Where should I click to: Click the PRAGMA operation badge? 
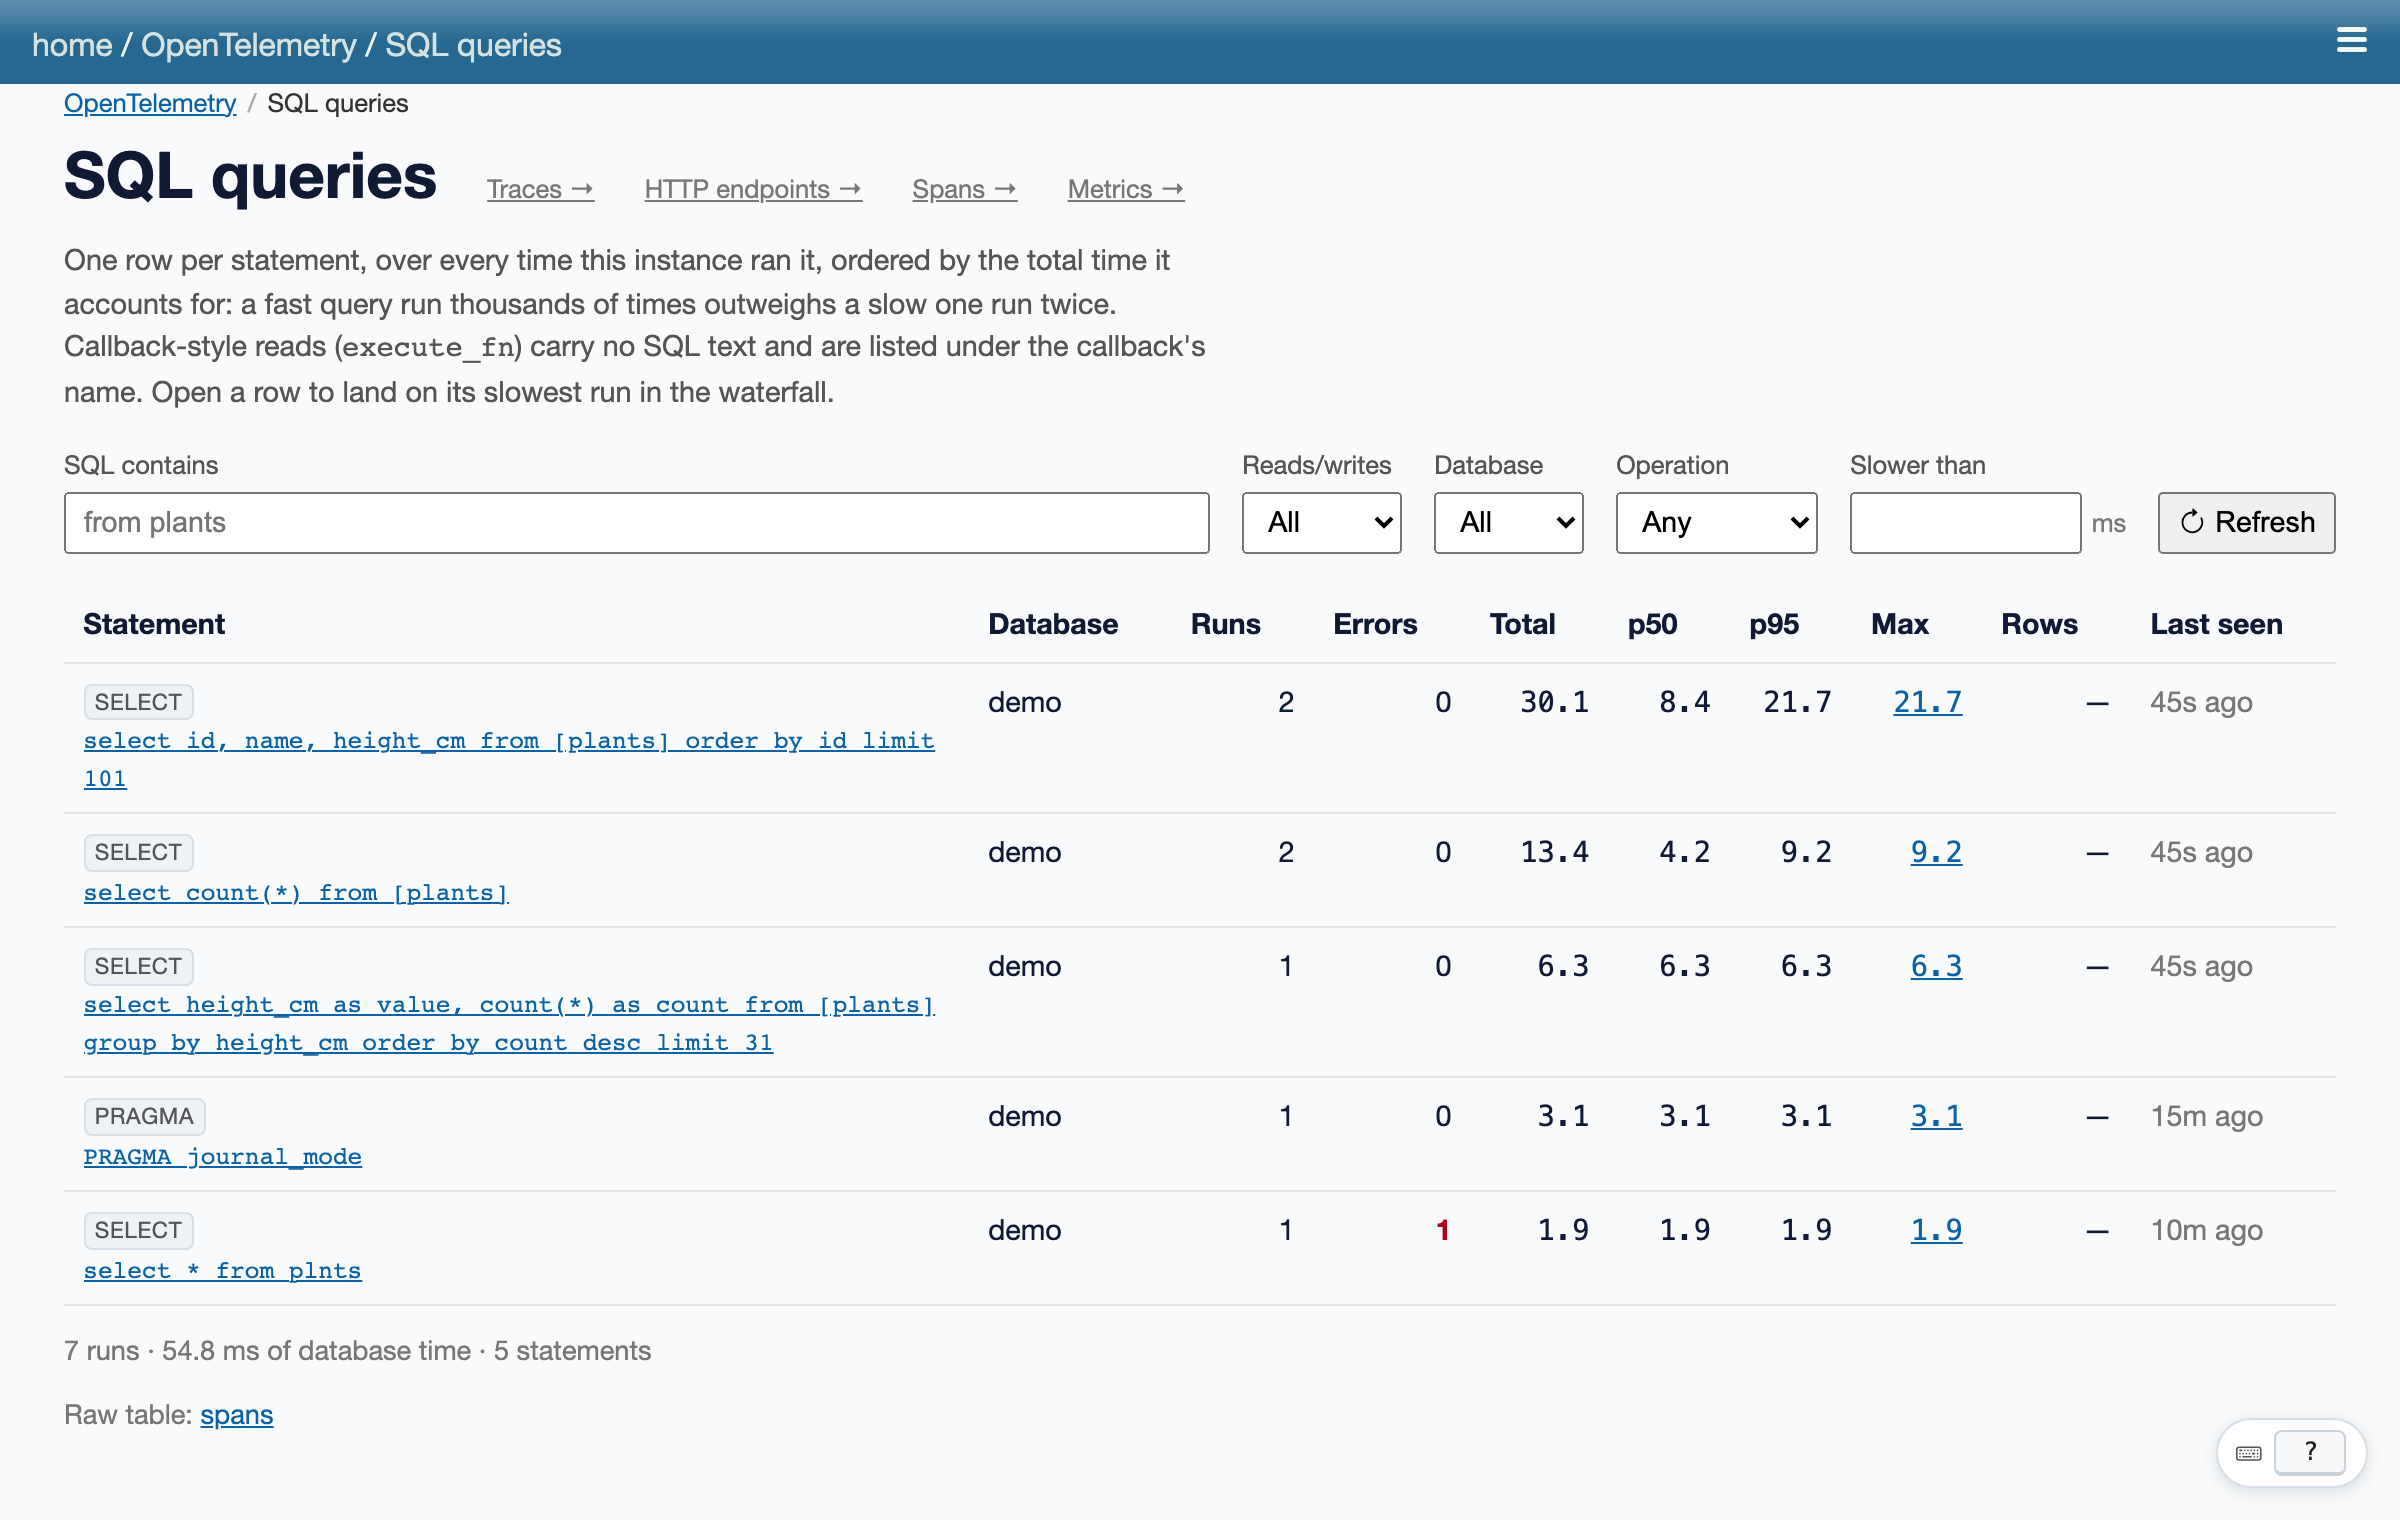[144, 1116]
